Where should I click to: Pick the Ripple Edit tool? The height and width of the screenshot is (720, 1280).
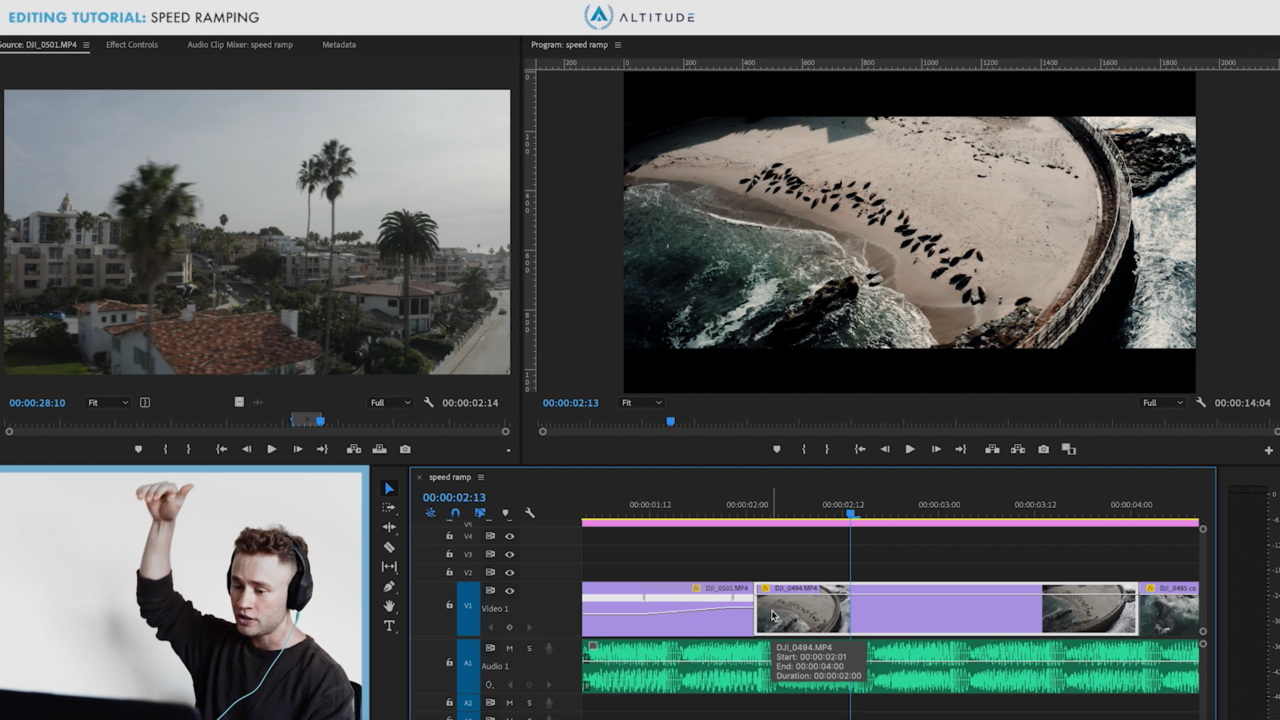click(x=389, y=527)
